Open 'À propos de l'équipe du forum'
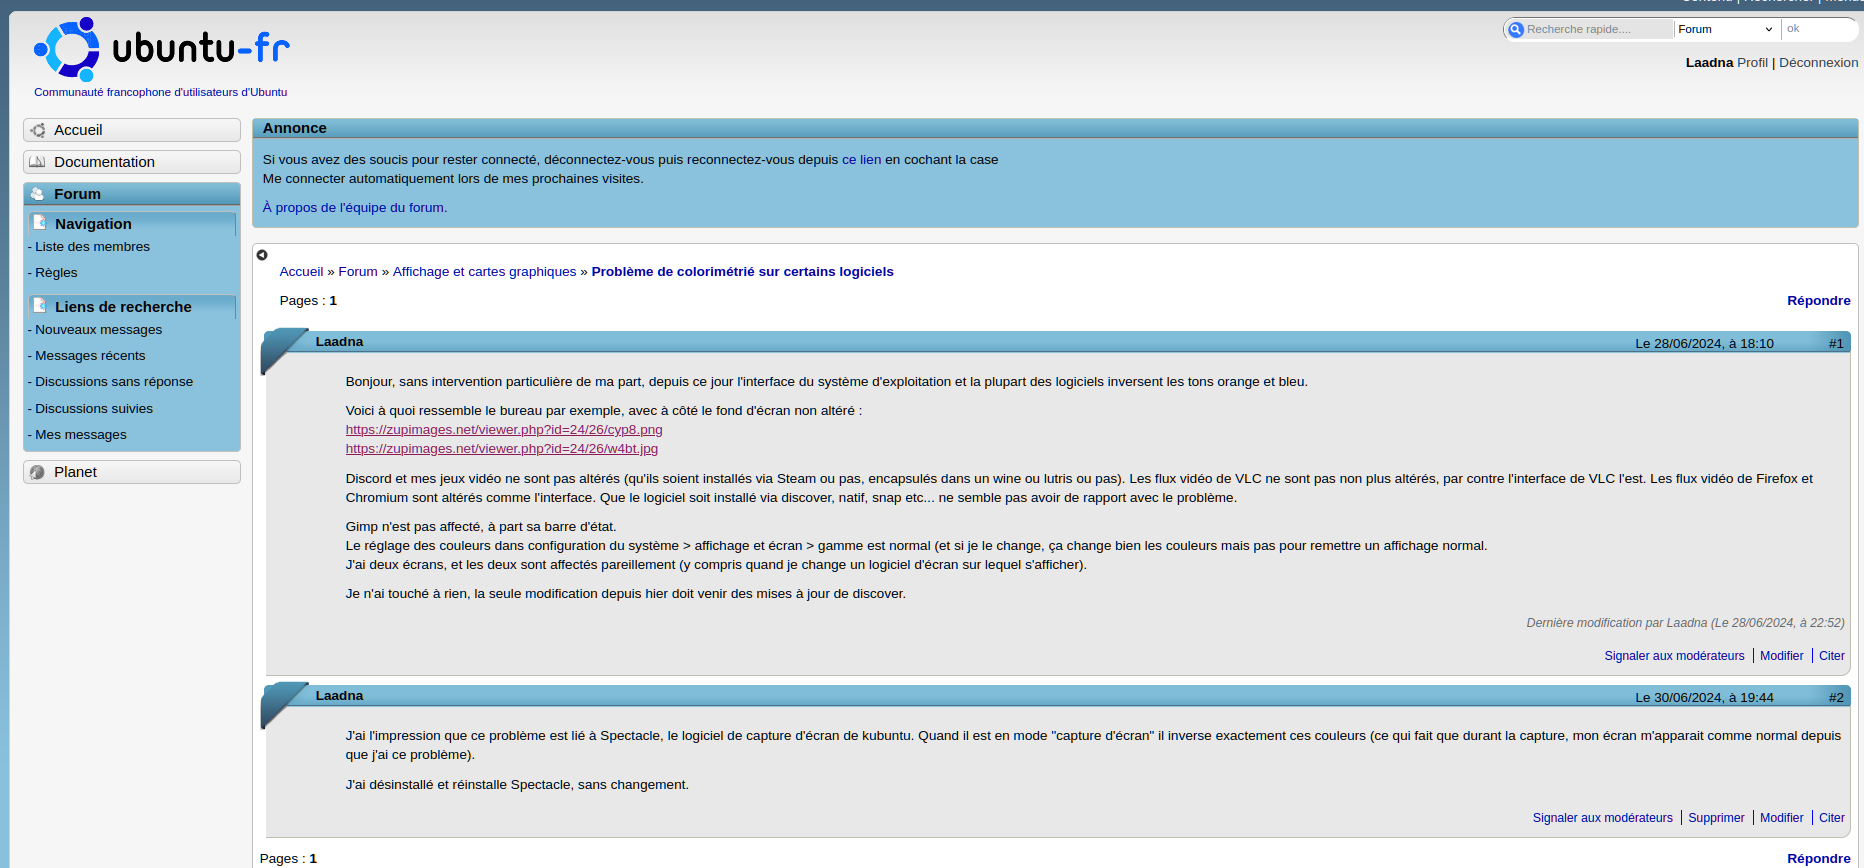 (355, 208)
